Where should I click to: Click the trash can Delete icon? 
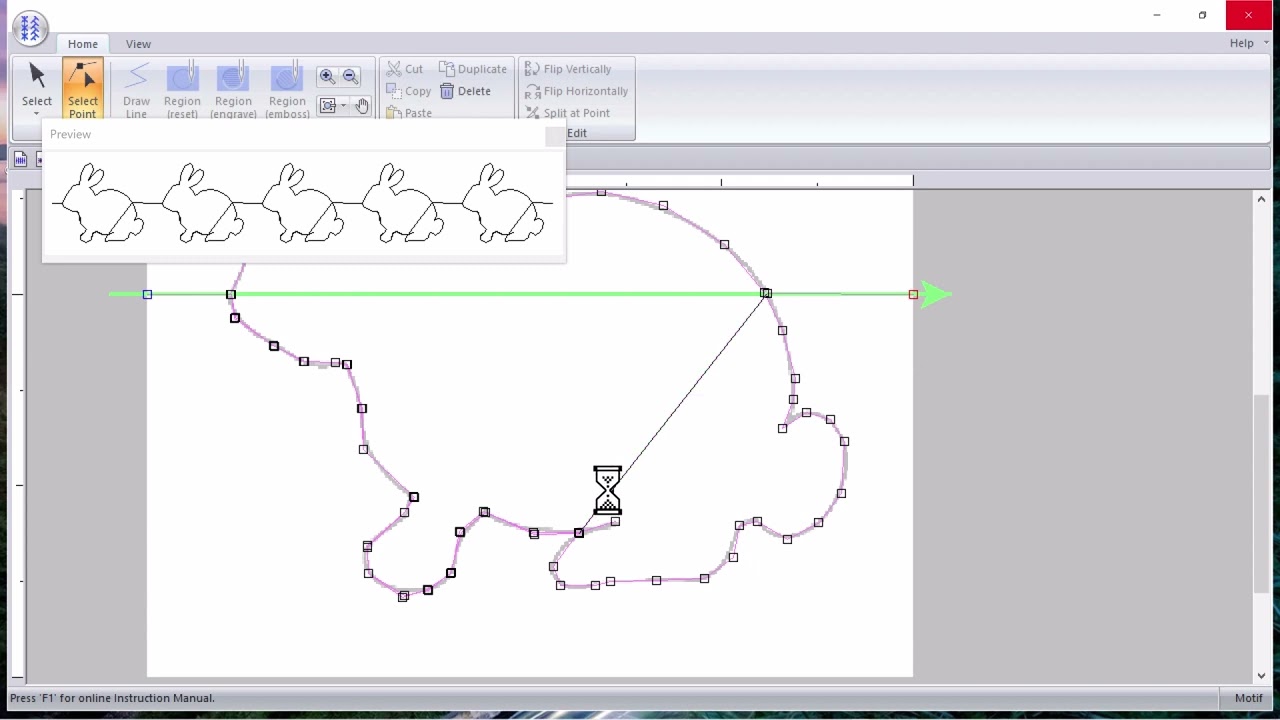[x=447, y=91]
